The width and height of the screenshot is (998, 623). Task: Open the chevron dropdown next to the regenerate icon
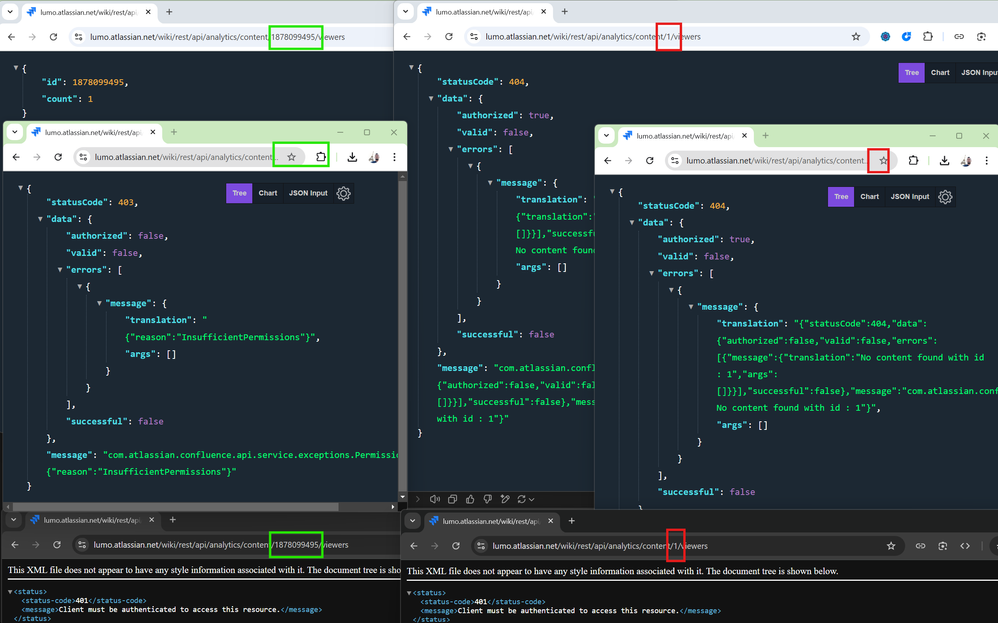532,499
